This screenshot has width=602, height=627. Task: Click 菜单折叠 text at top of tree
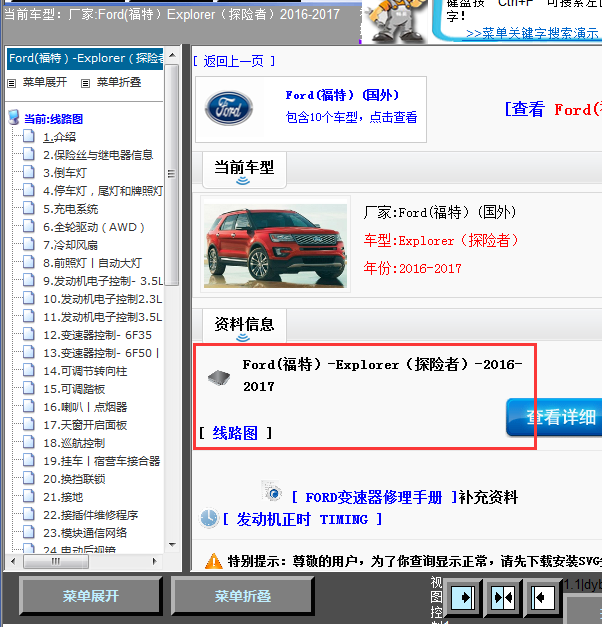[x=119, y=82]
